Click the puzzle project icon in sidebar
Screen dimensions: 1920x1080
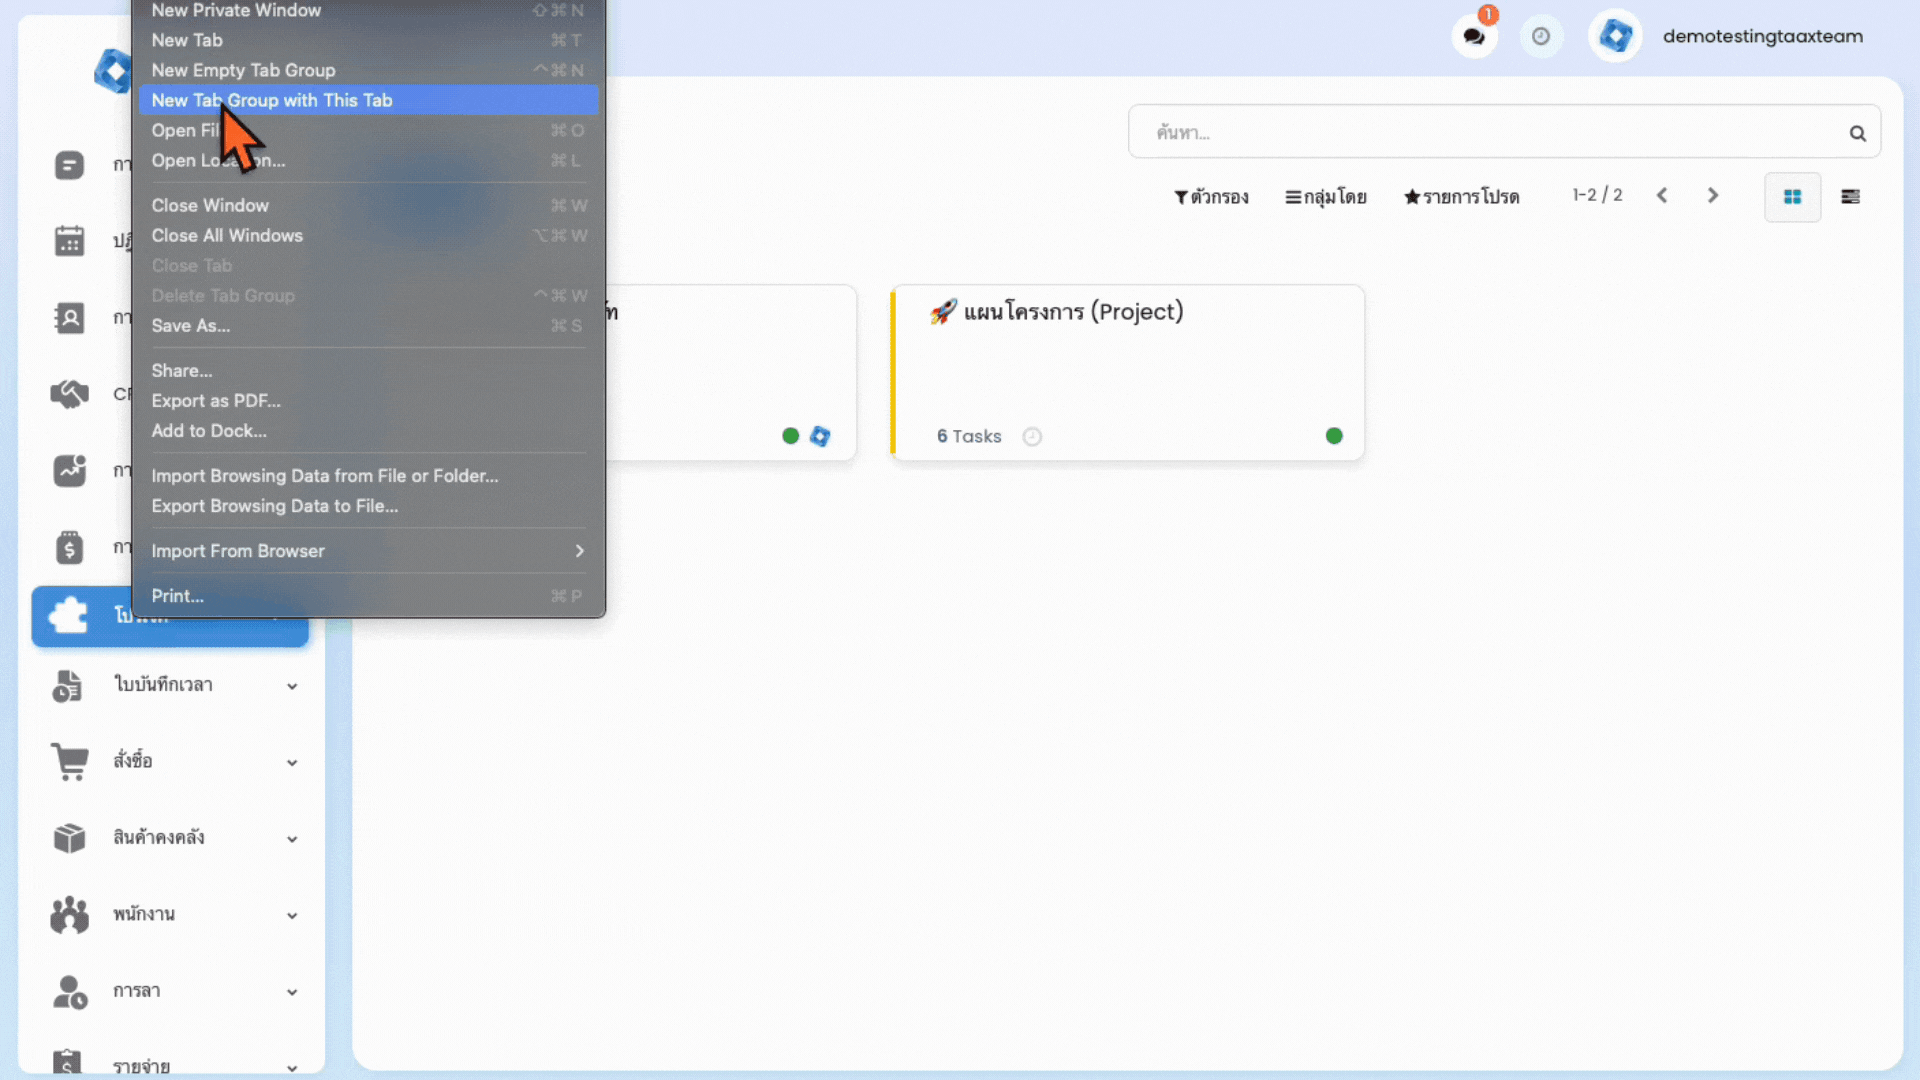tap(69, 615)
